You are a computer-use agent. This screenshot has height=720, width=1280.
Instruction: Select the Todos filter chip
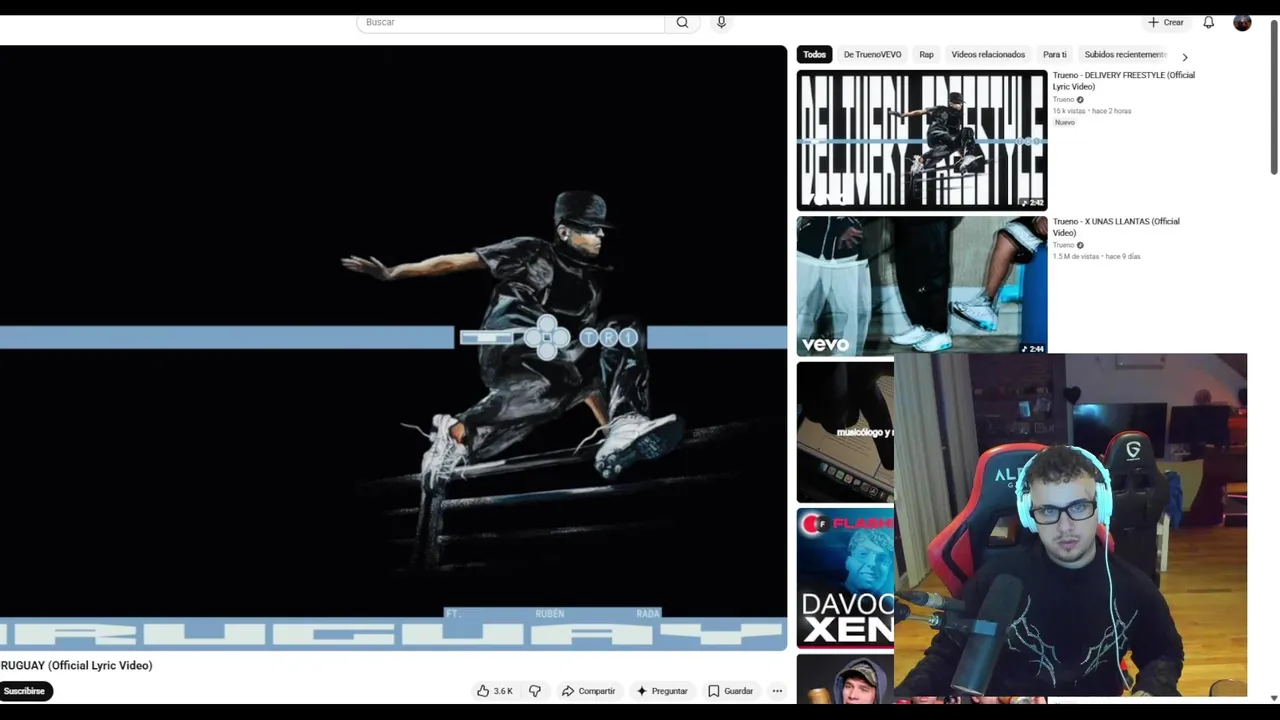(814, 55)
